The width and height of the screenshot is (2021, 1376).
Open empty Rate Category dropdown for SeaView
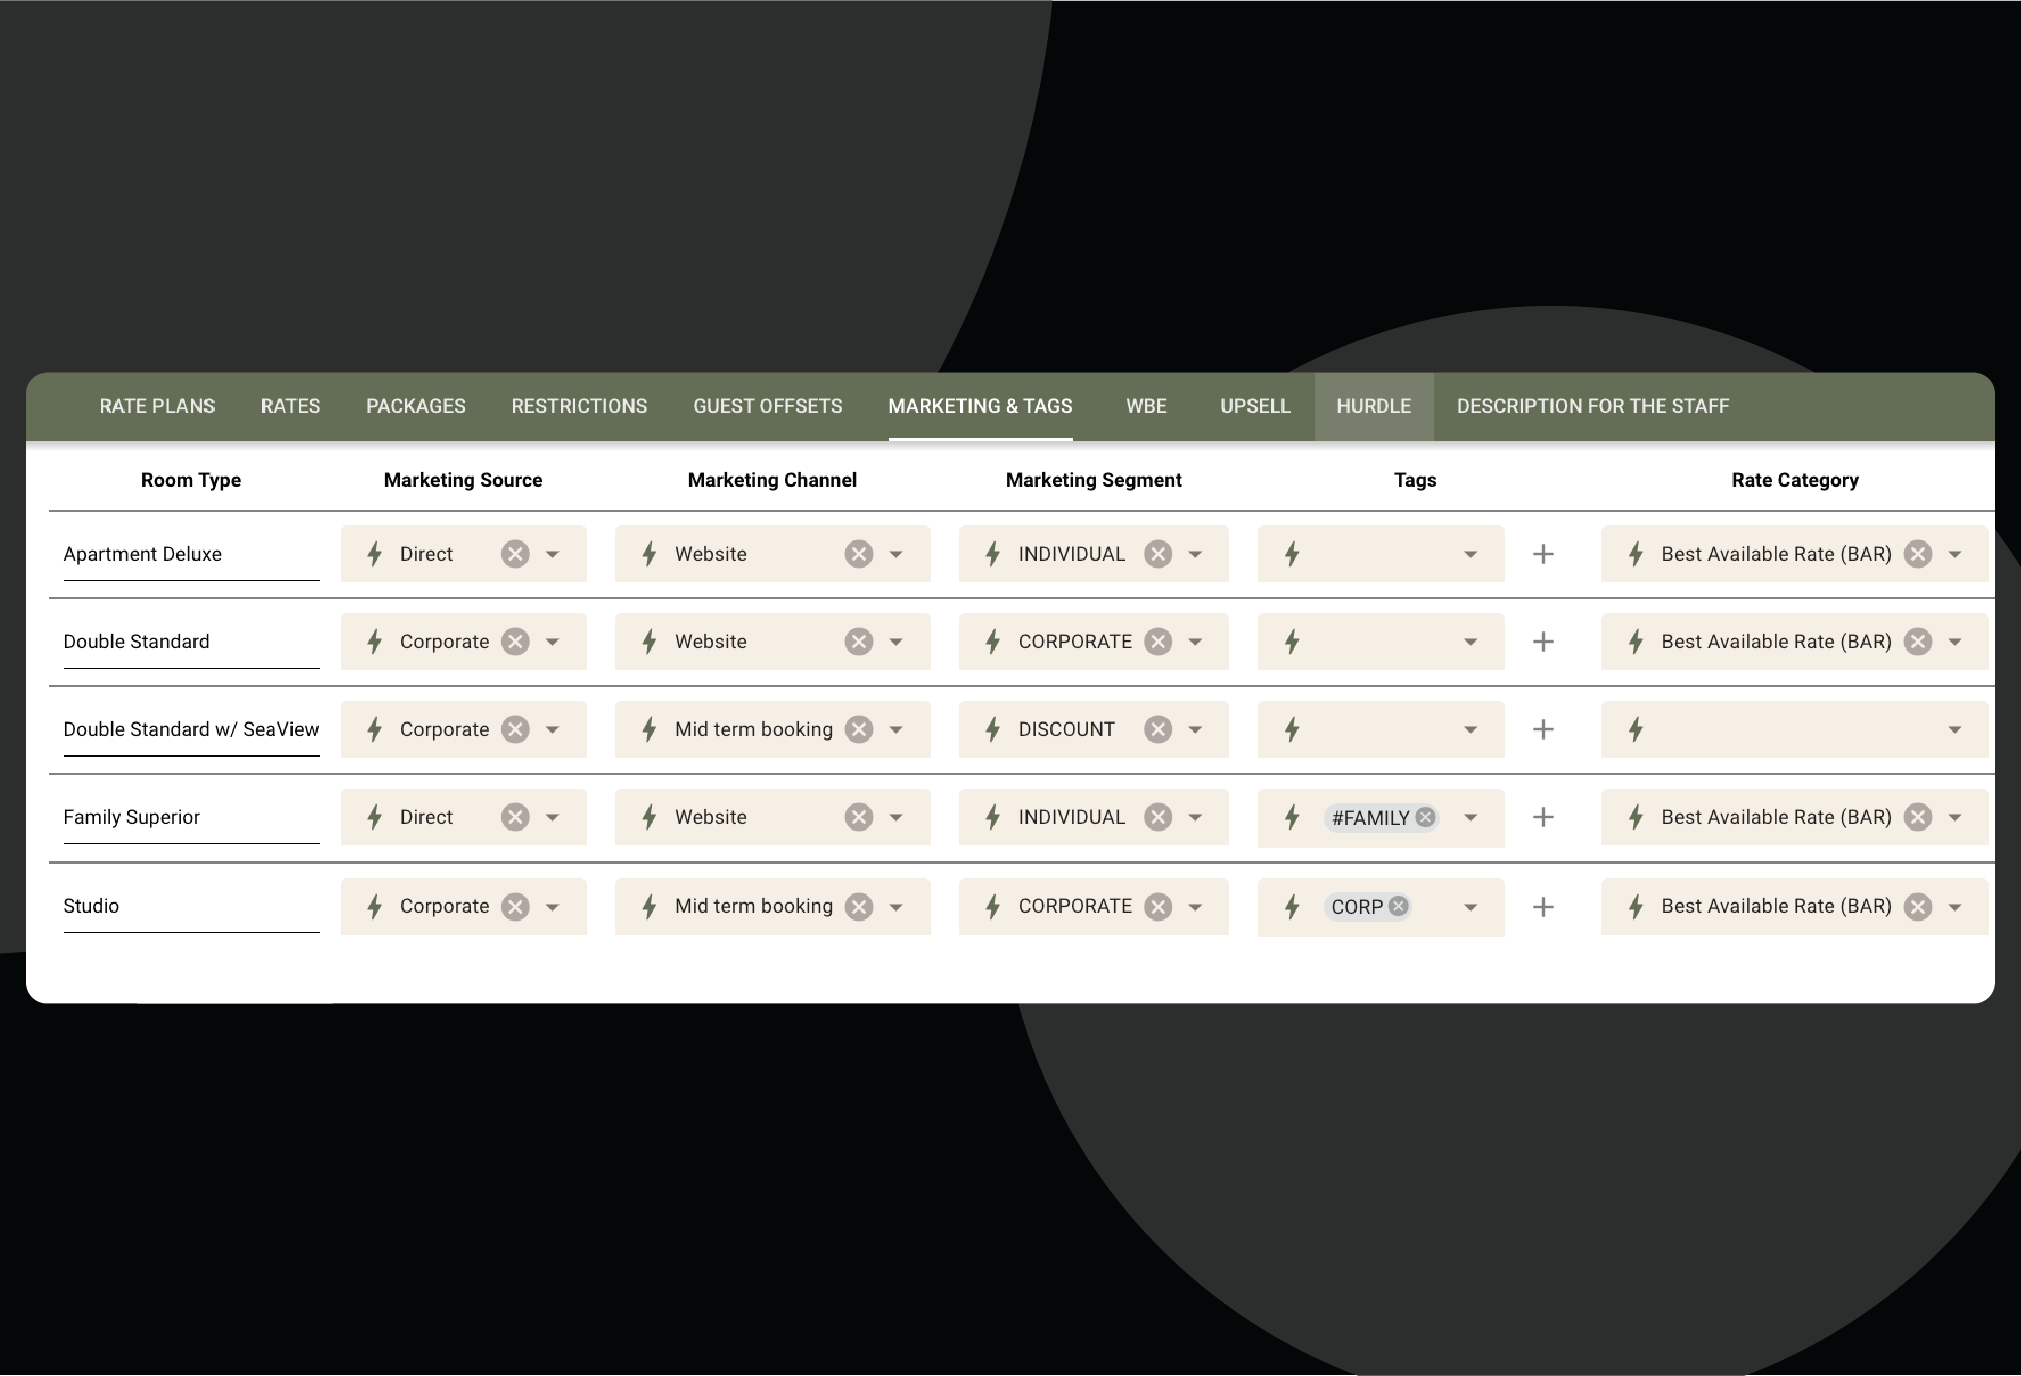(x=1955, y=730)
